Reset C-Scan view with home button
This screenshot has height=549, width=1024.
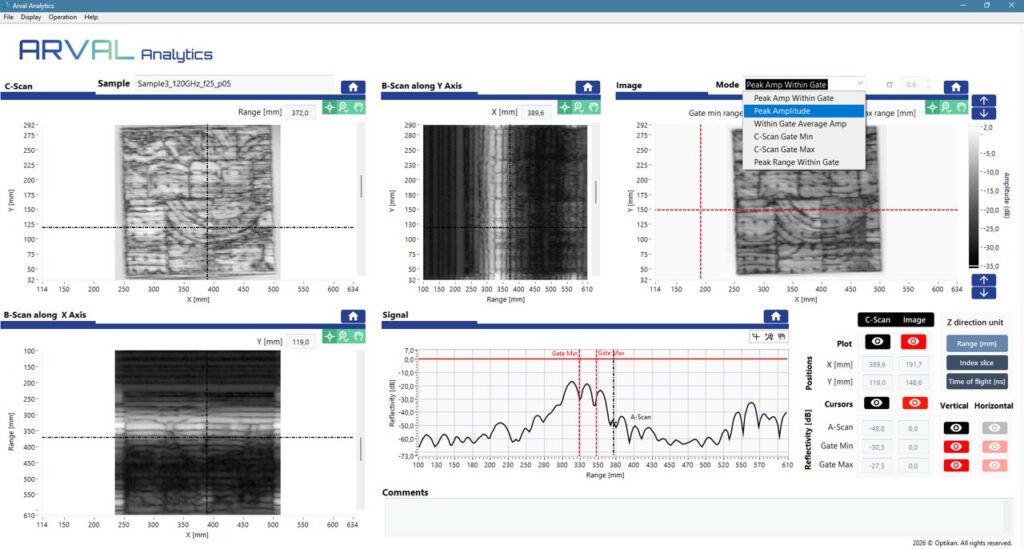pos(353,87)
